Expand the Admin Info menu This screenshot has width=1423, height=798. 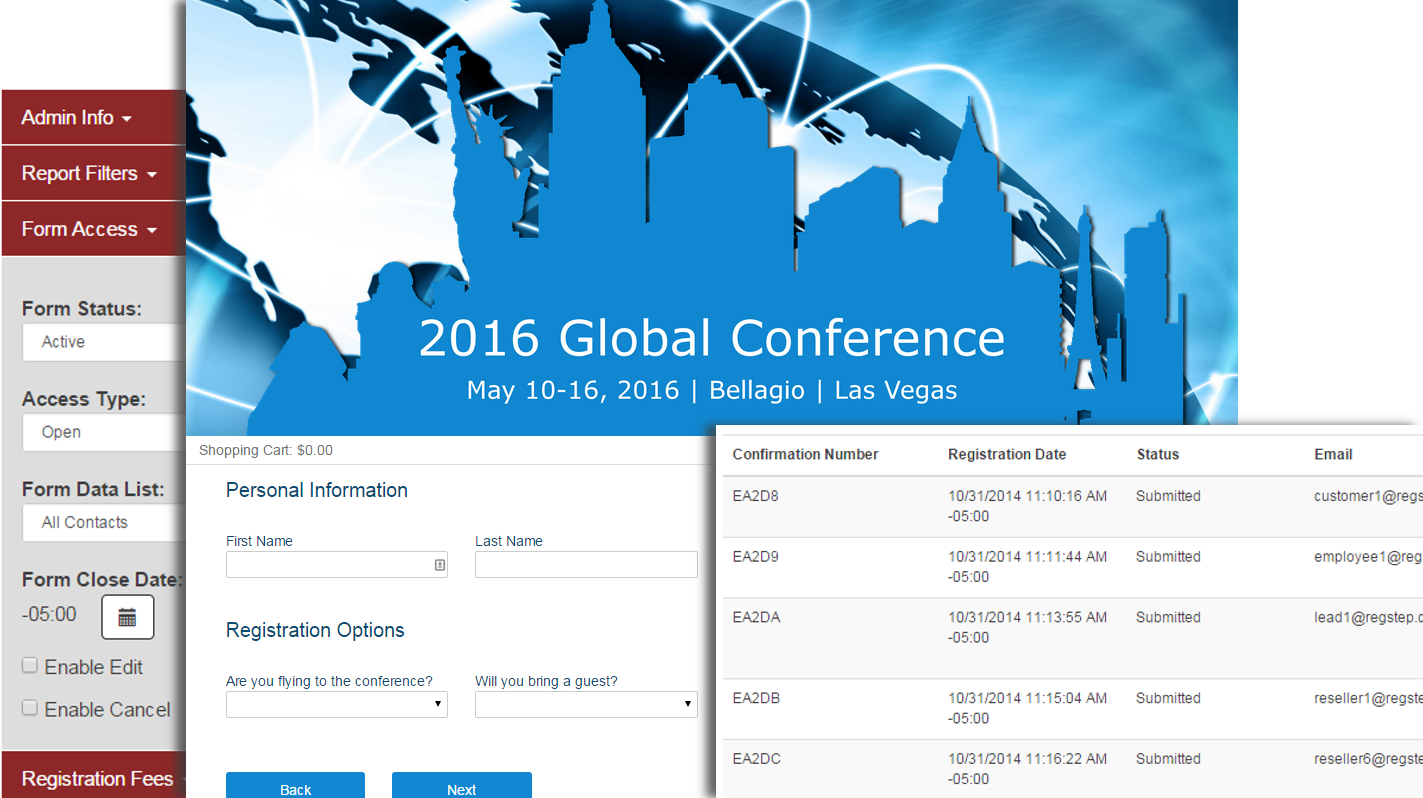[93, 117]
